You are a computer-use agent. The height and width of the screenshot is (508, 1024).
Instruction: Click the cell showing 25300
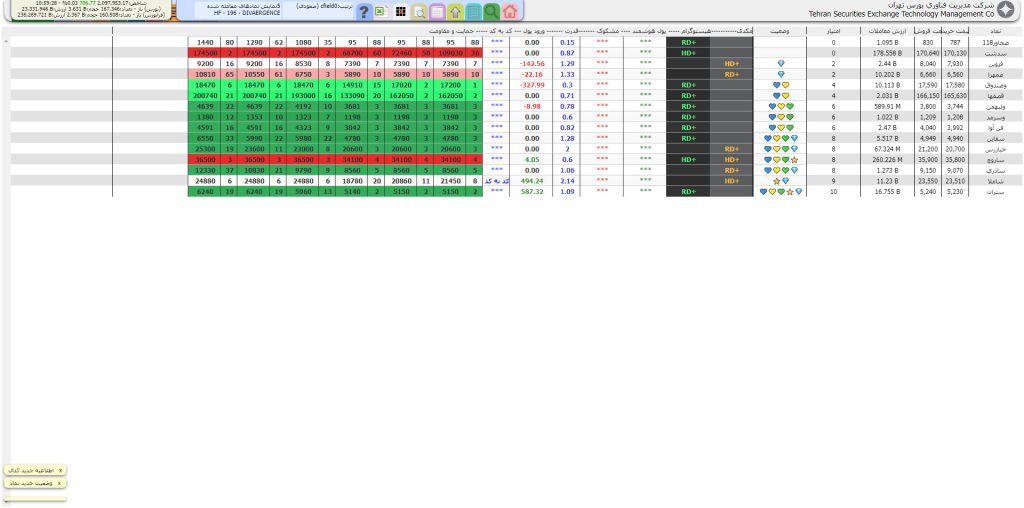point(204,149)
